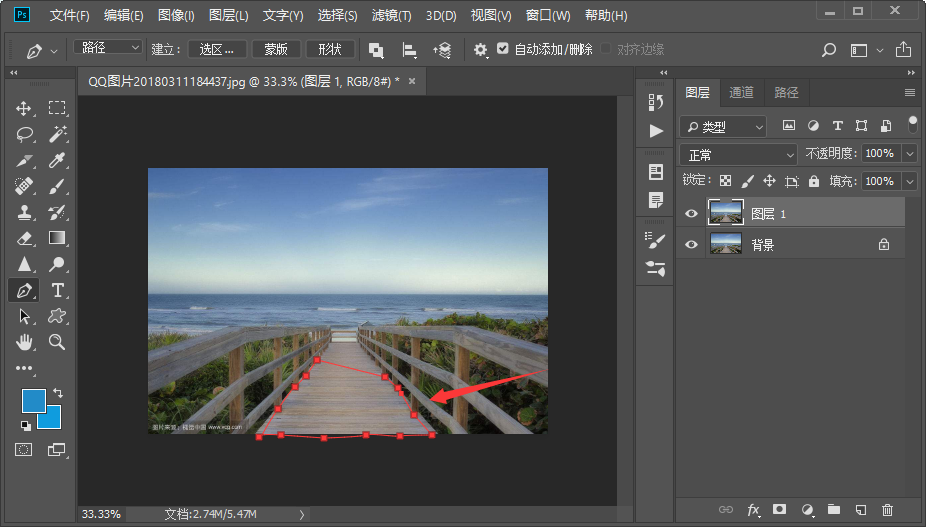This screenshot has height=527, width=926.
Task: Open the 路径 tool mode dropdown
Action: coord(108,48)
